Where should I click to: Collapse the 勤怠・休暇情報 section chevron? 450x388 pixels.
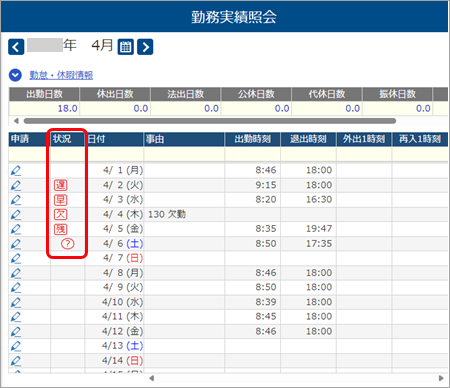click(x=15, y=75)
